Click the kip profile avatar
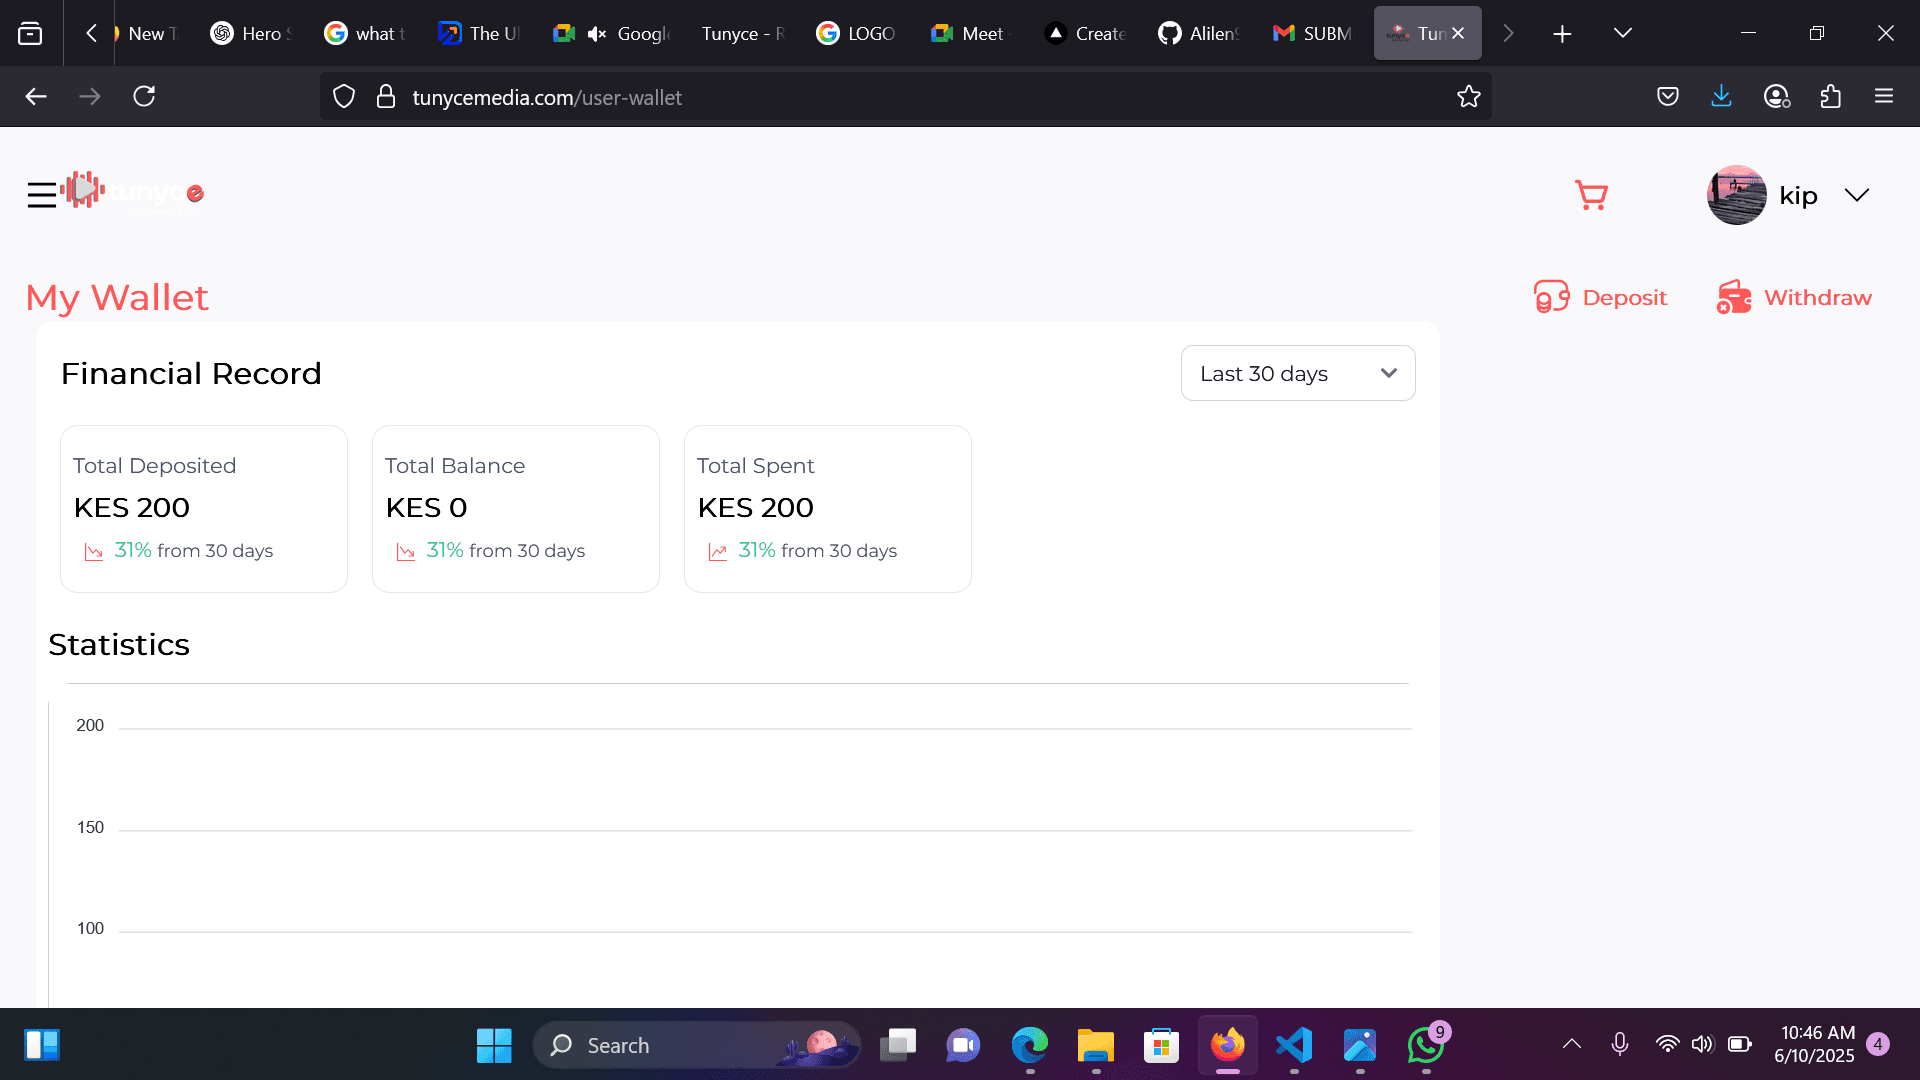Viewport: 1920px width, 1080px height. pos(1736,195)
